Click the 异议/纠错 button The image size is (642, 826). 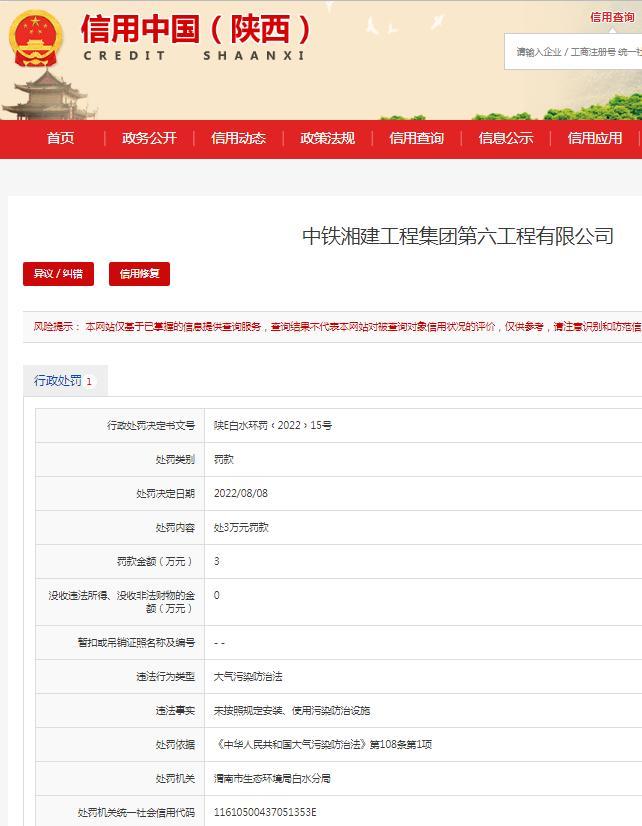58,274
